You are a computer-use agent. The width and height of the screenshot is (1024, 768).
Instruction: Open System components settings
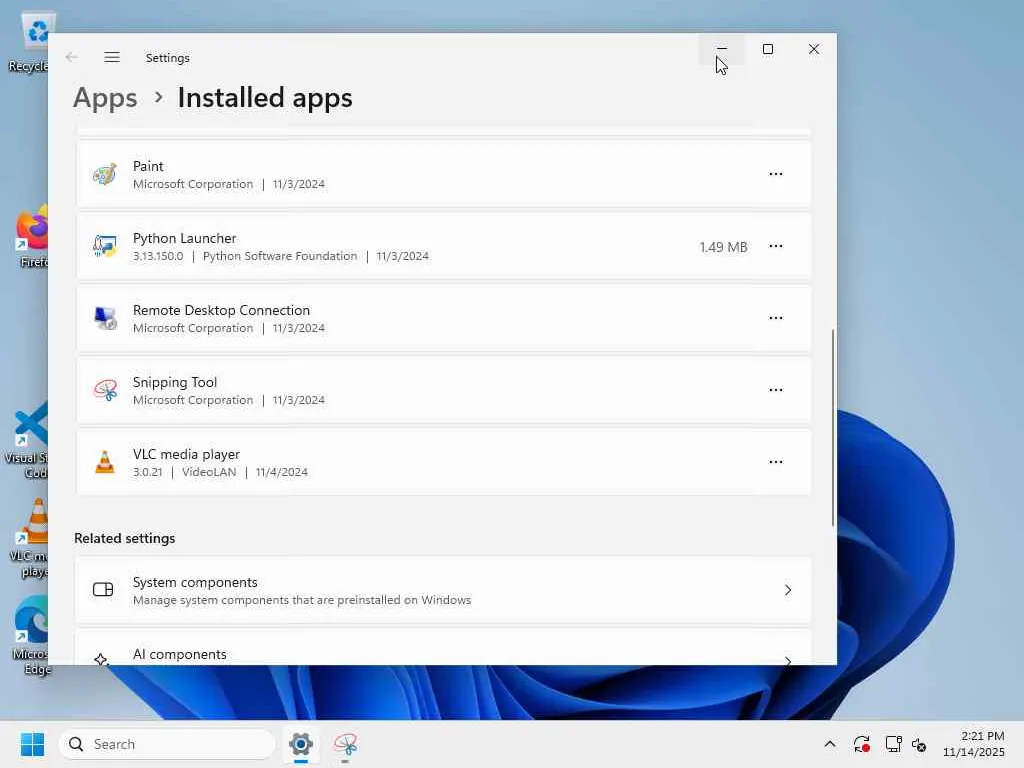pos(443,590)
